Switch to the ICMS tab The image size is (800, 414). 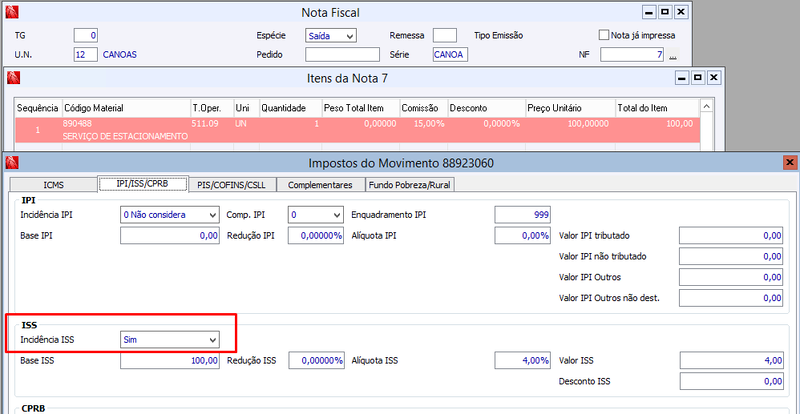(53, 185)
